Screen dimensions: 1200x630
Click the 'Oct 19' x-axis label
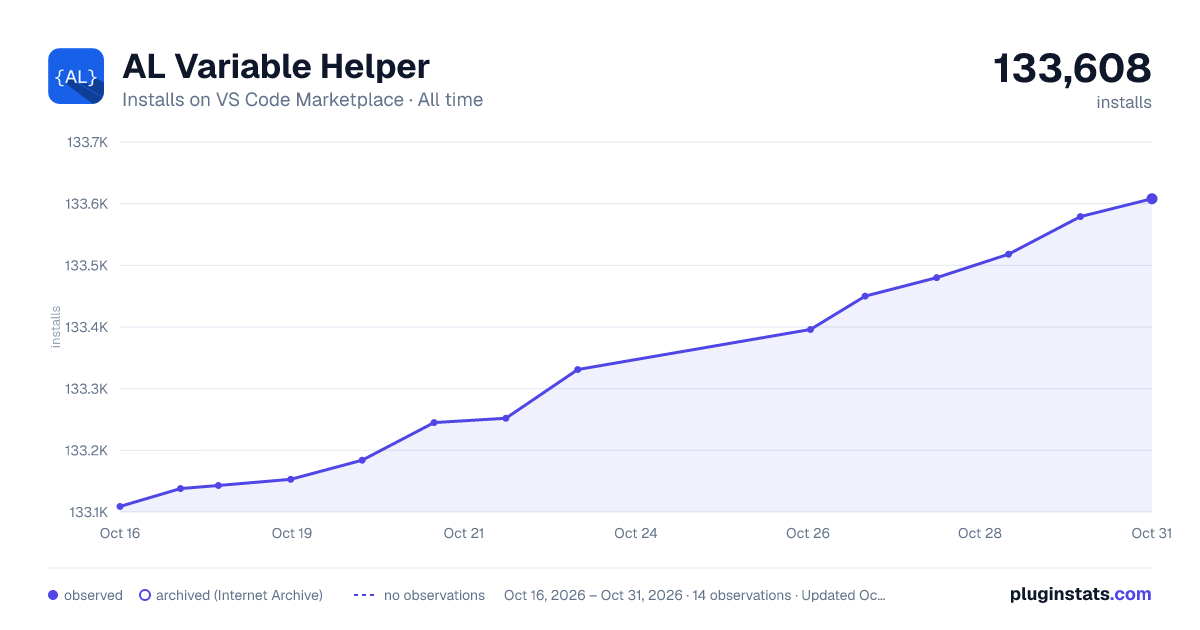coord(292,533)
